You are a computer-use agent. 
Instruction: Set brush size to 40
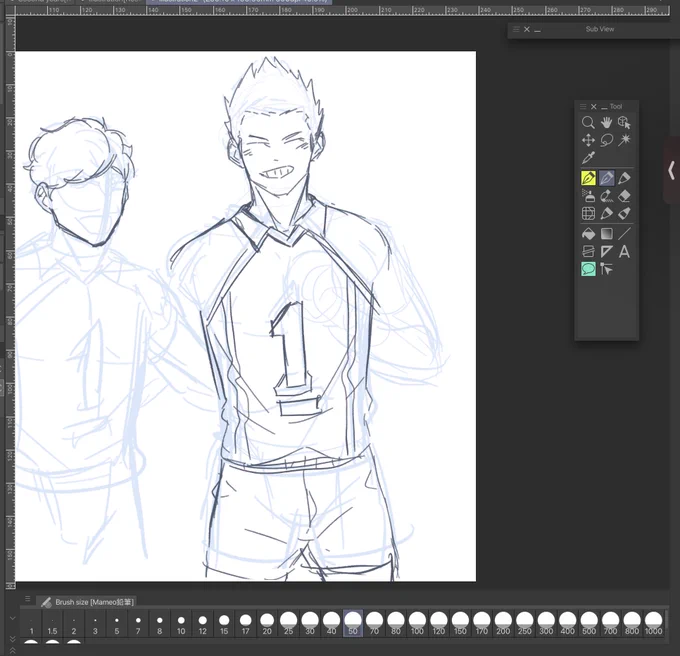331,623
